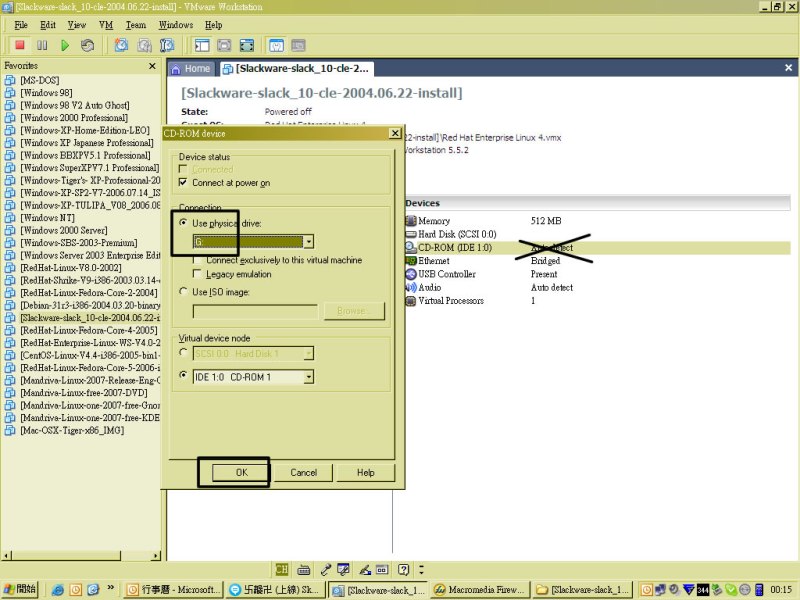Viewport: 800px width, 600px height.
Task: Click the CD-ROM (IDE 1:0) device icon
Action: click(x=411, y=247)
